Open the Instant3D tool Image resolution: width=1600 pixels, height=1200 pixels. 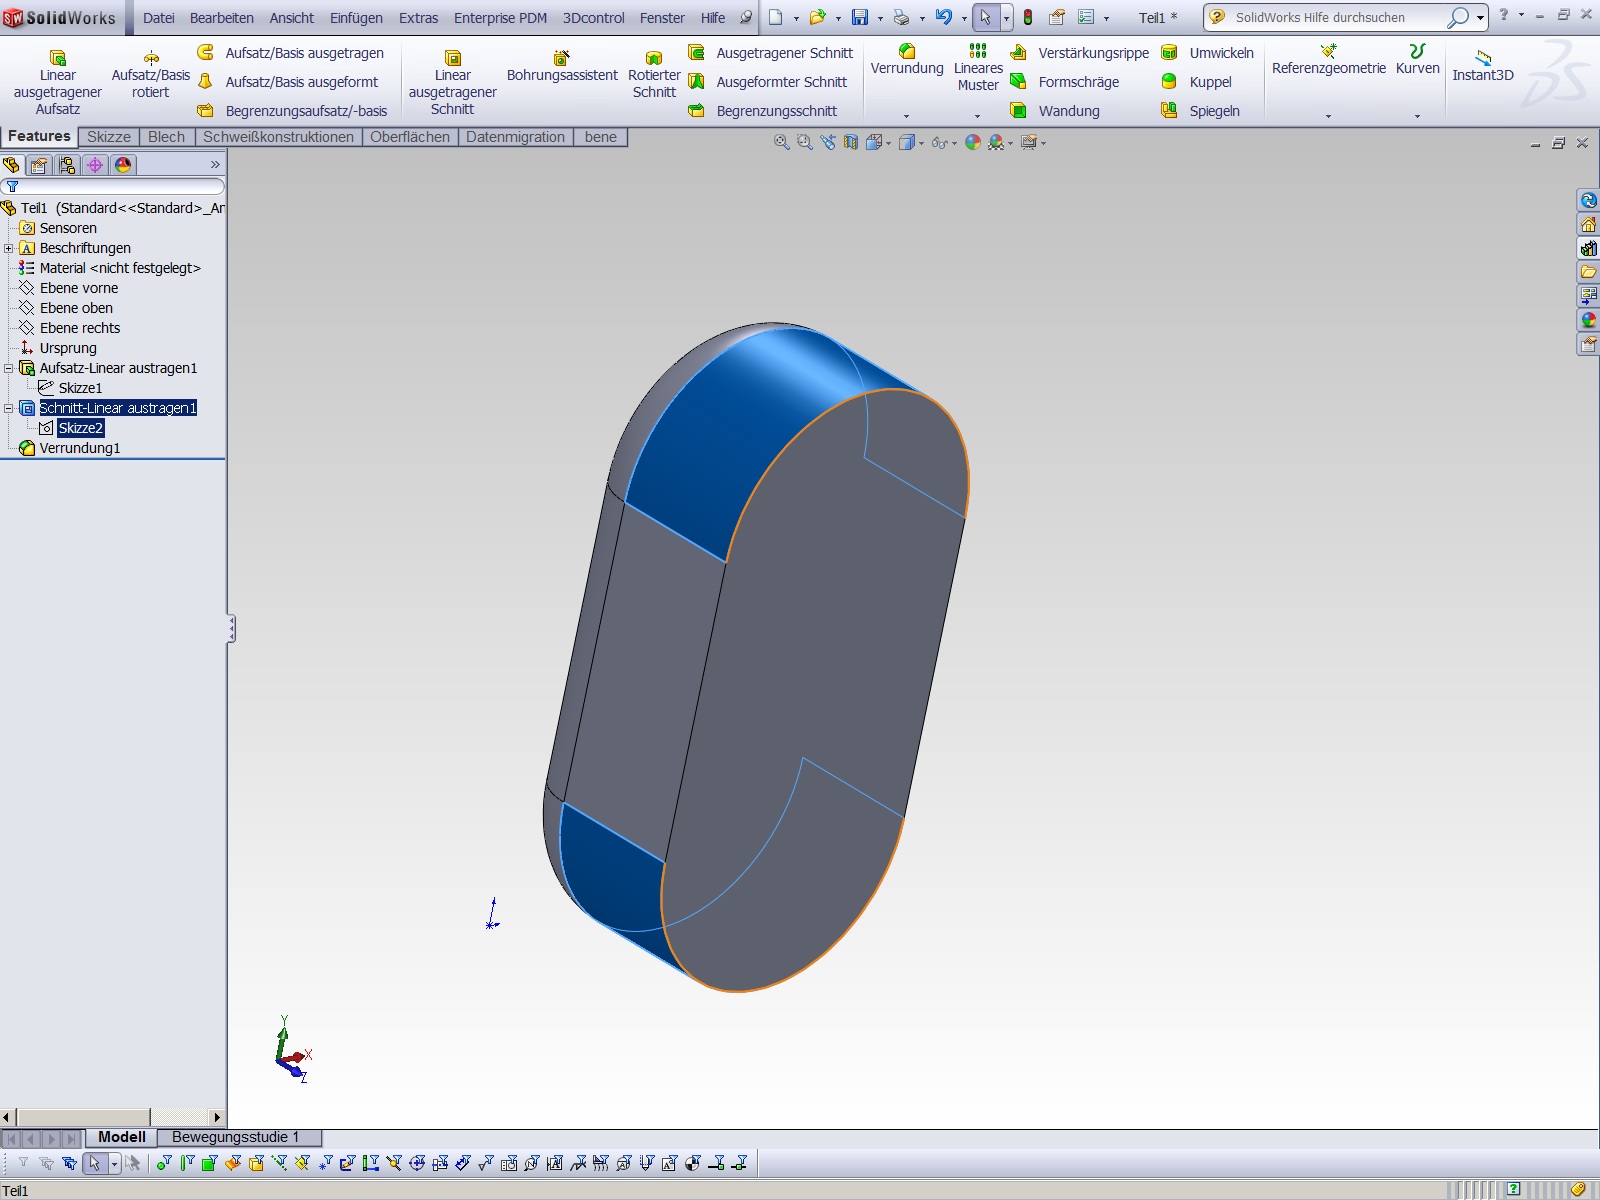coord(1483,66)
